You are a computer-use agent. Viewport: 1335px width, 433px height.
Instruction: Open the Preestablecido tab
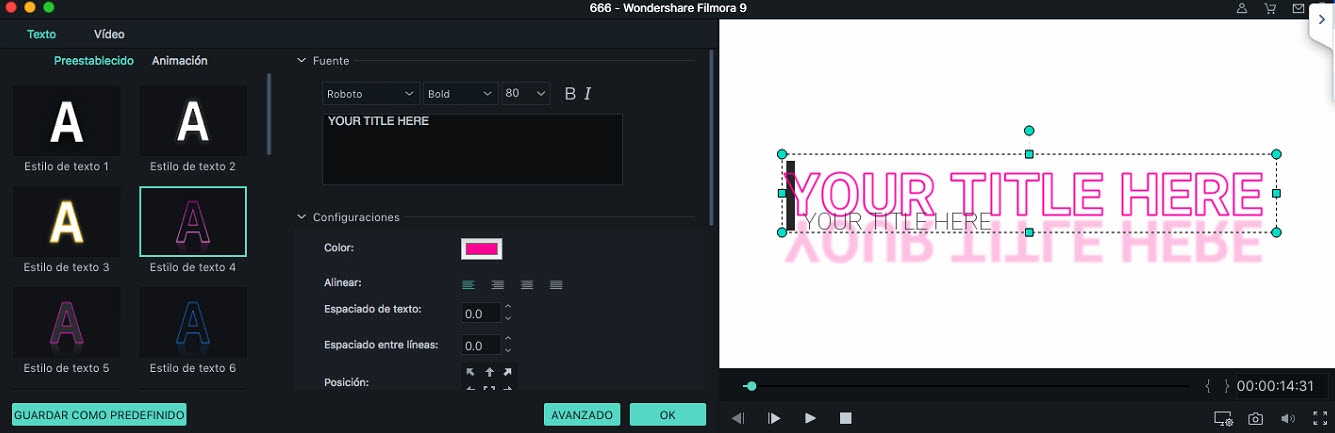click(93, 61)
